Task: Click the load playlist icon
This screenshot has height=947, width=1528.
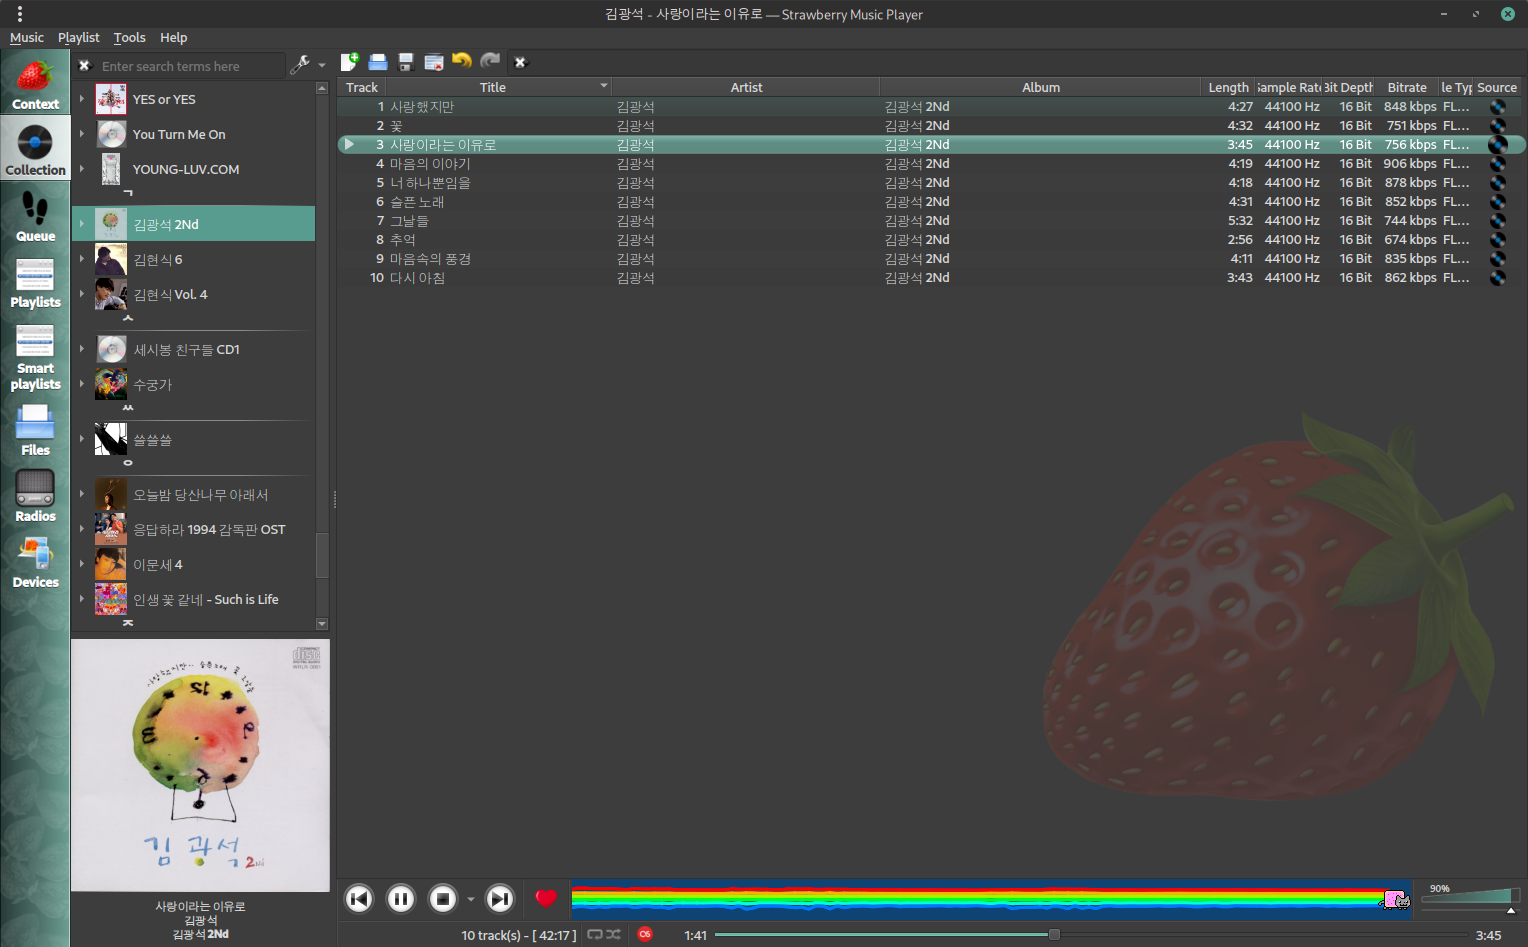Action: [378, 62]
